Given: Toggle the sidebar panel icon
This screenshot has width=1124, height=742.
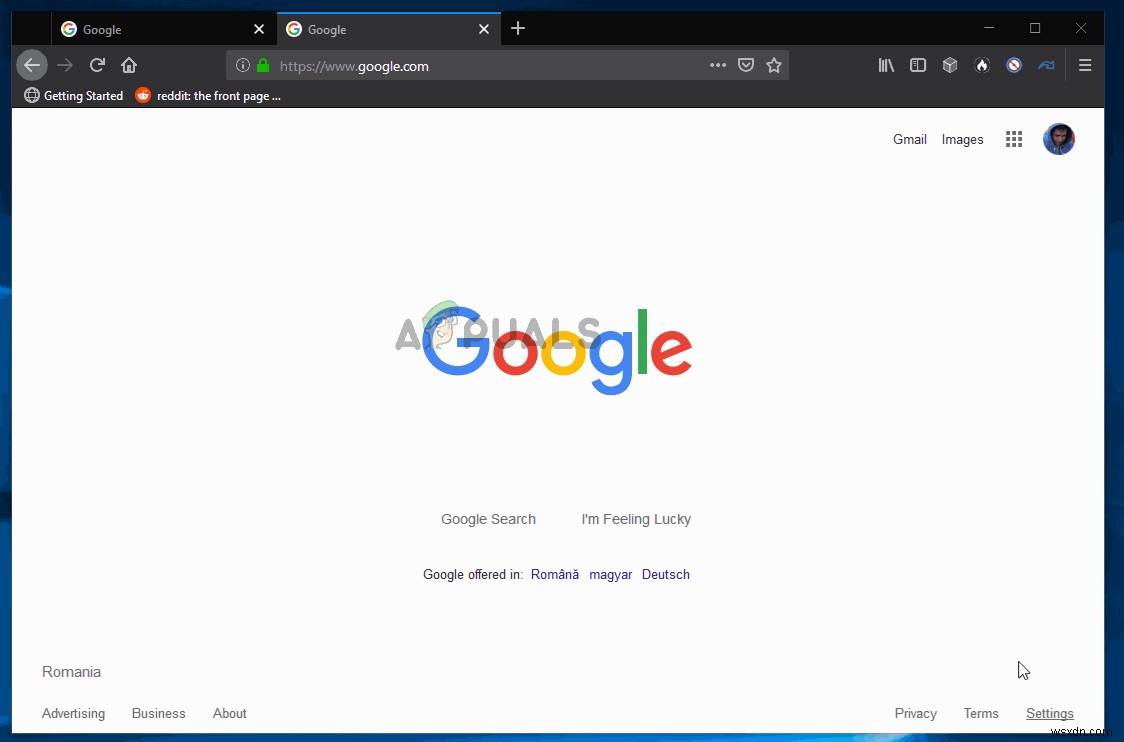Looking at the screenshot, I should pyautogui.click(x=918, y=65).
